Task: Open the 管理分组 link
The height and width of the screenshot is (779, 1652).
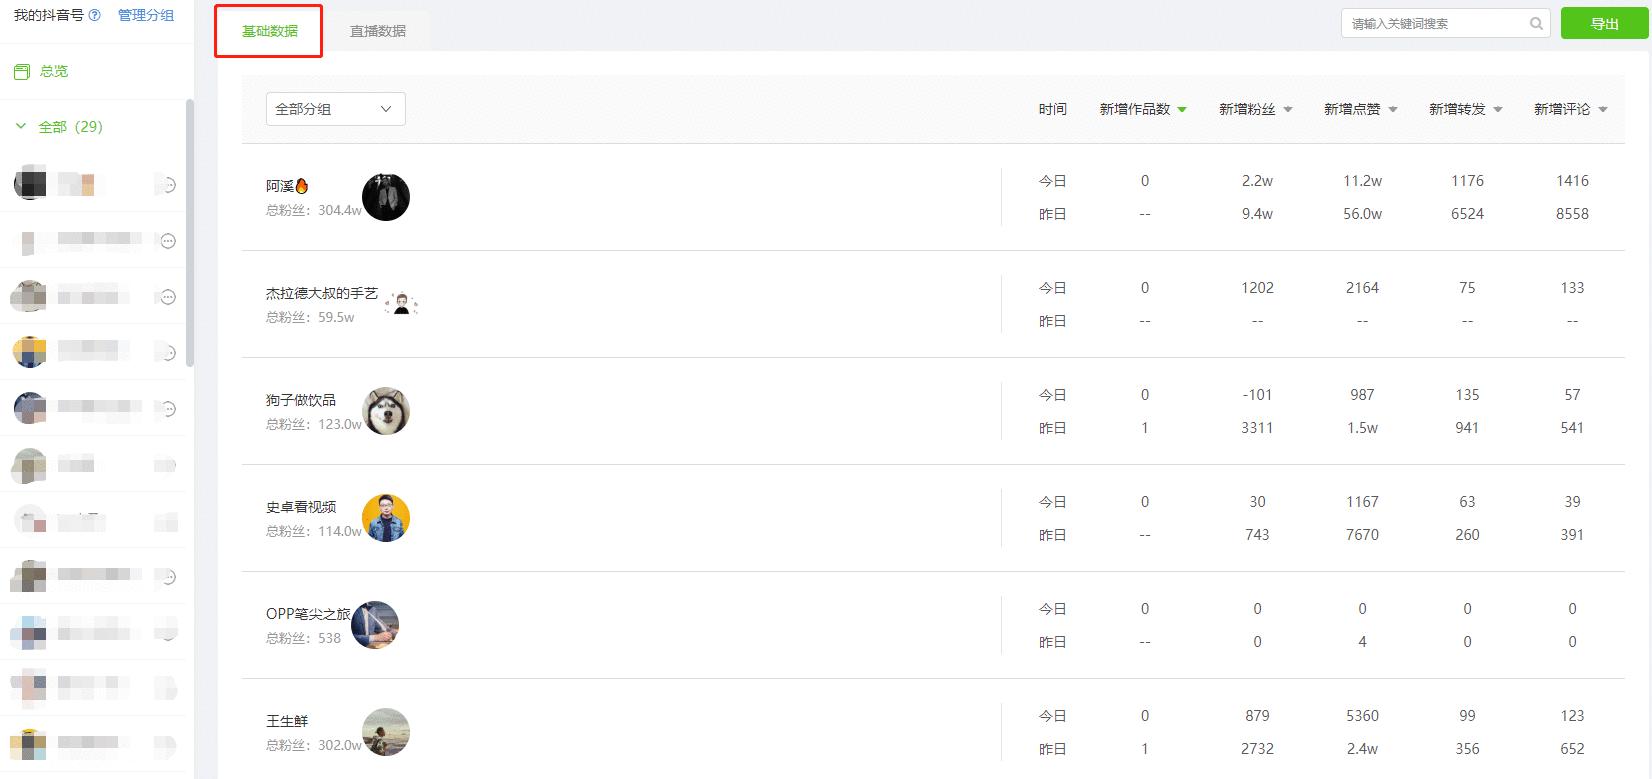Action: pyautogui.click(x=146, y=15)
